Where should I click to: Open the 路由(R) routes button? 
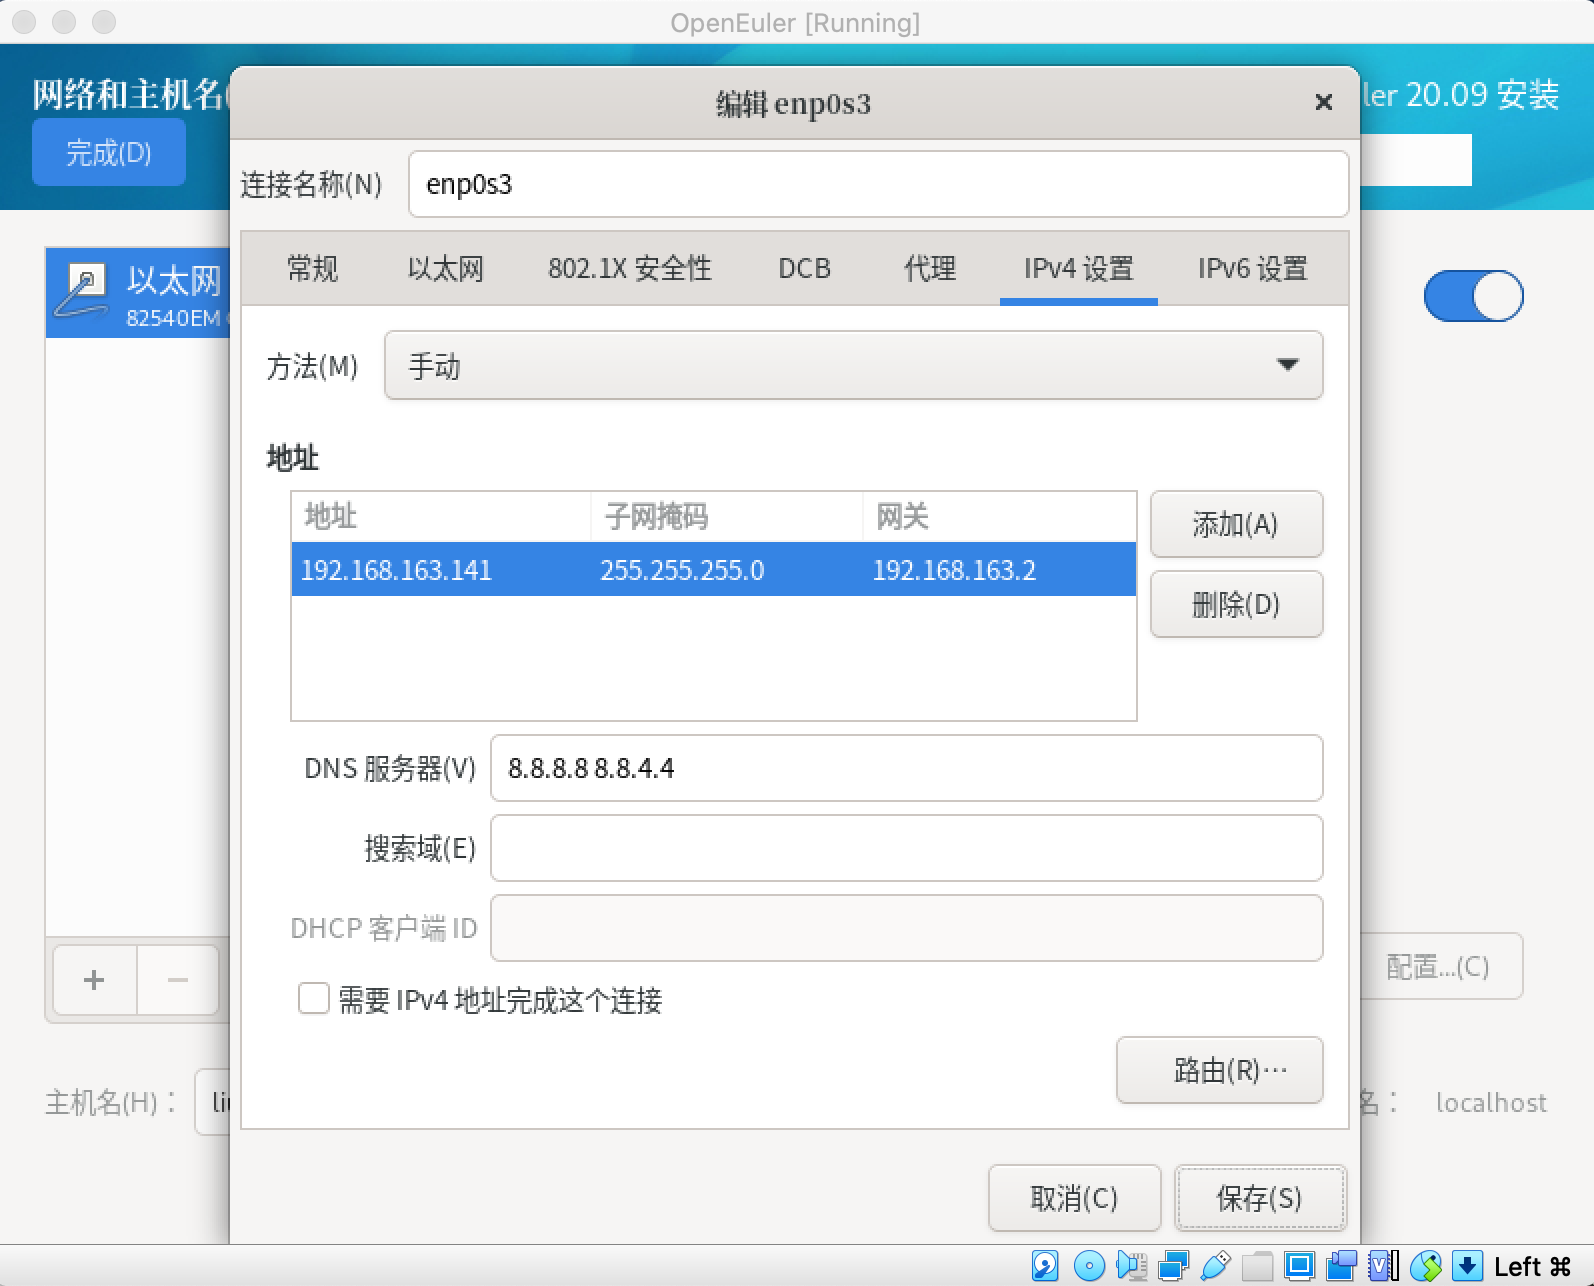(x=1219, y=1070)
